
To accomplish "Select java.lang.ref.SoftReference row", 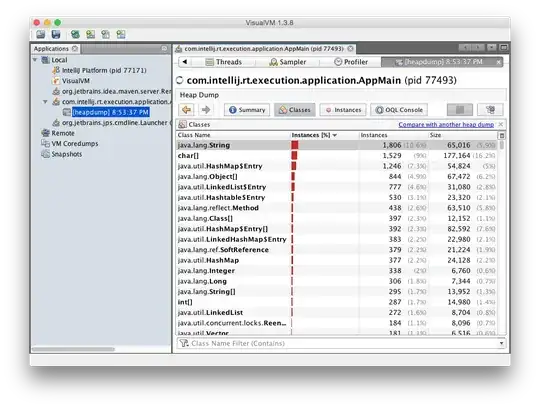I will point(336,250).
